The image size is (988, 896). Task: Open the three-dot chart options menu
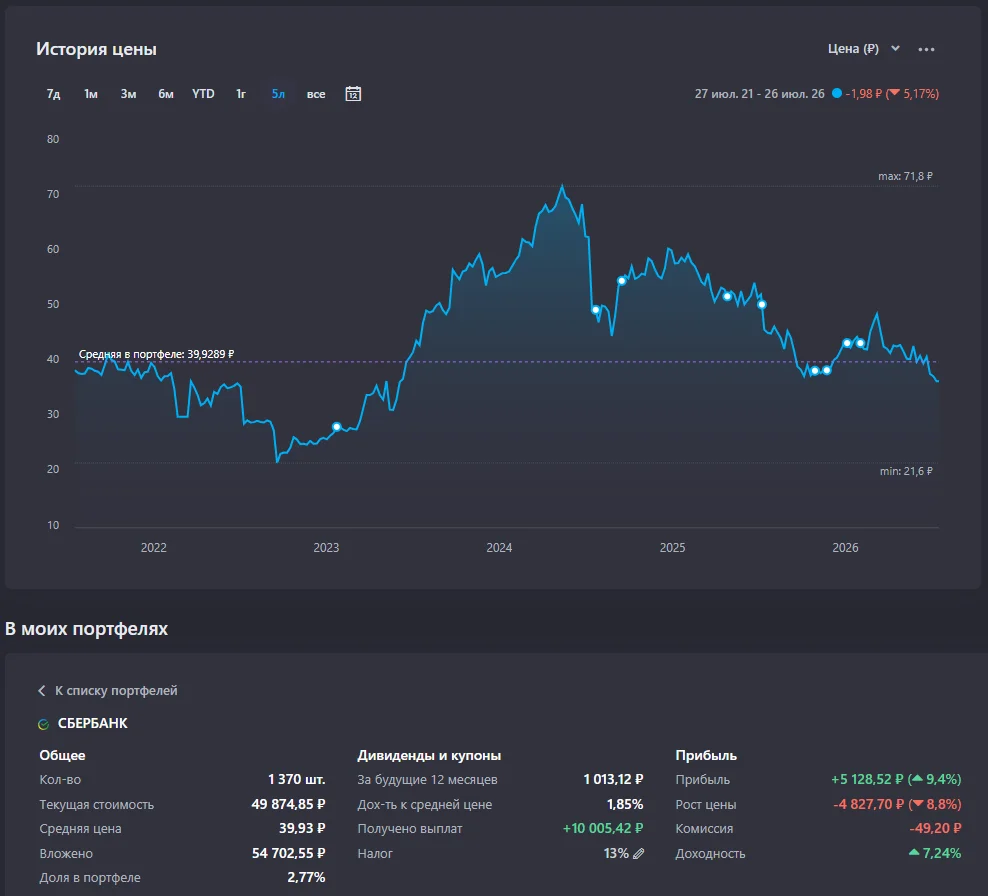coord(926,49)
